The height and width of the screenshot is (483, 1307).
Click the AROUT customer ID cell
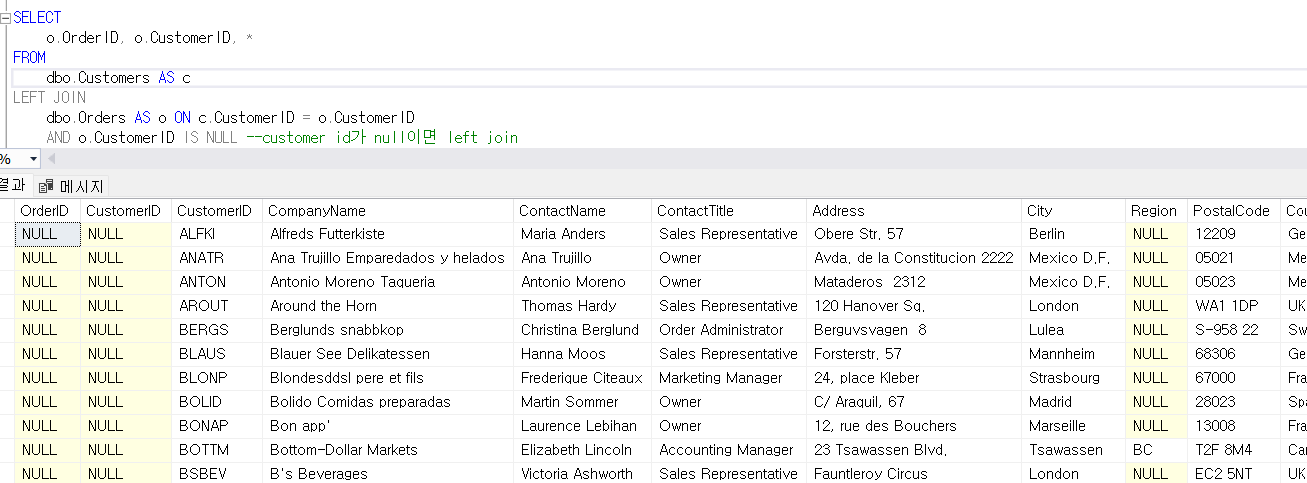(x=216, y=306)
